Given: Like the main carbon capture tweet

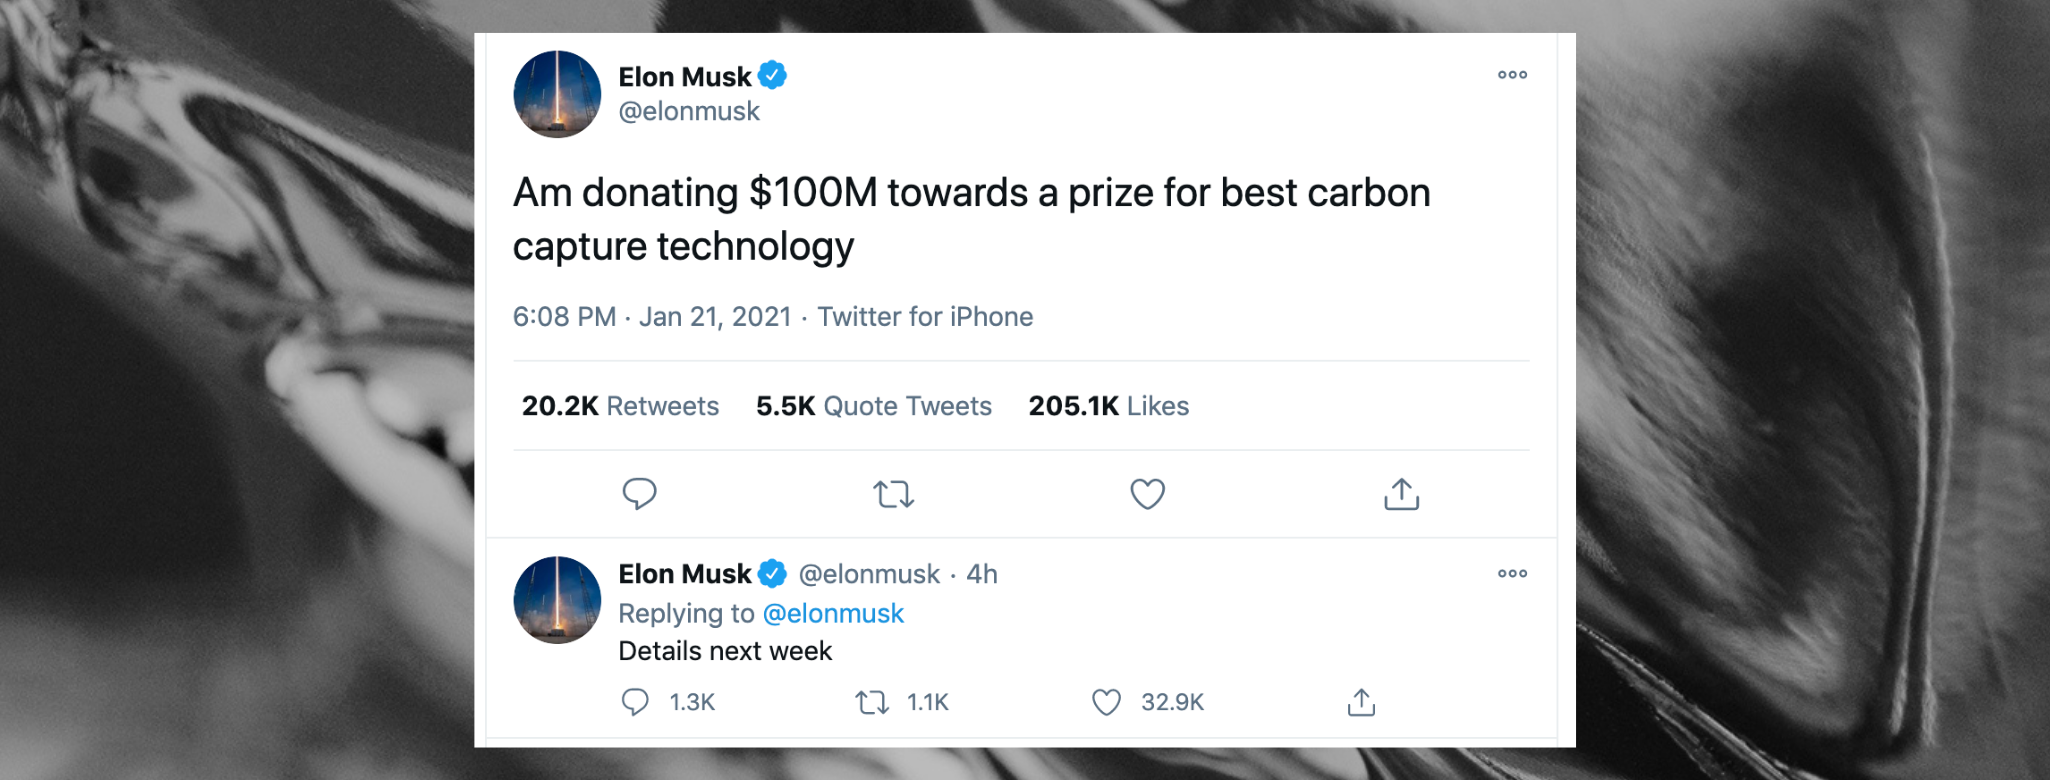Looking at the screenshot, I should (x=1147, y=494).
